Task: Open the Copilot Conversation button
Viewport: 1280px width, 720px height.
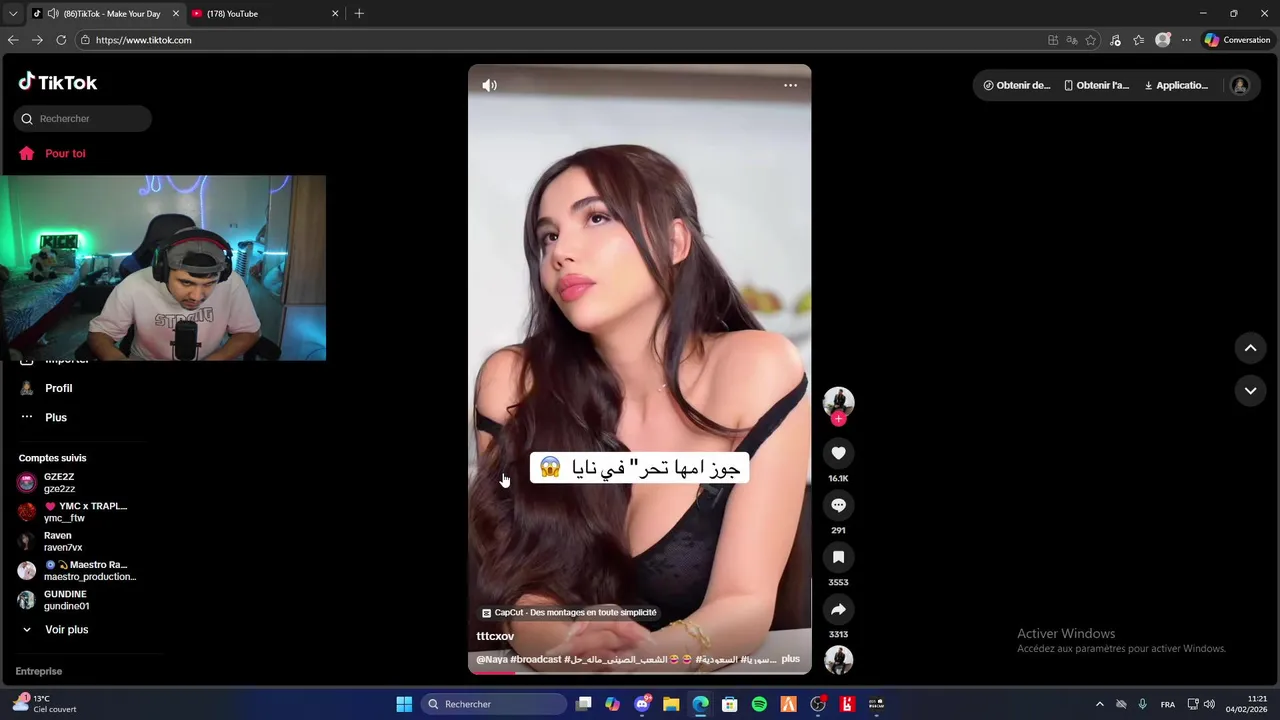Action: click(x=1237, y=40)
